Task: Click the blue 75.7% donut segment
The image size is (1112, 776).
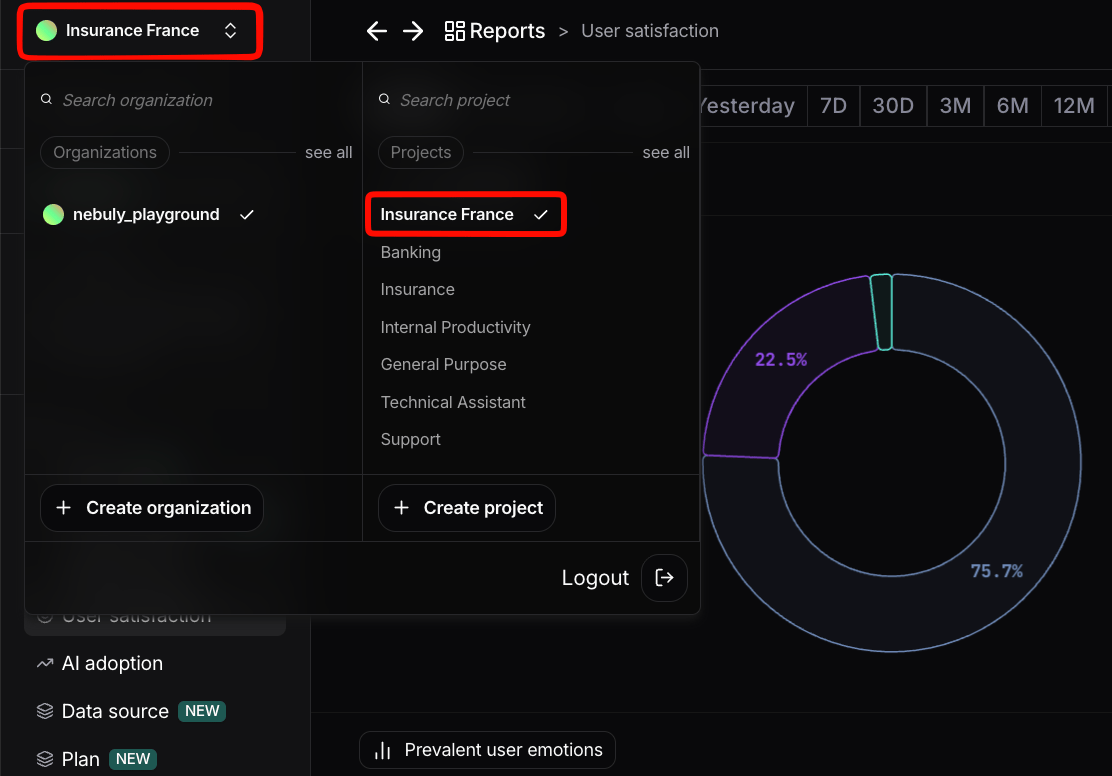Action: tap(996, 572)
